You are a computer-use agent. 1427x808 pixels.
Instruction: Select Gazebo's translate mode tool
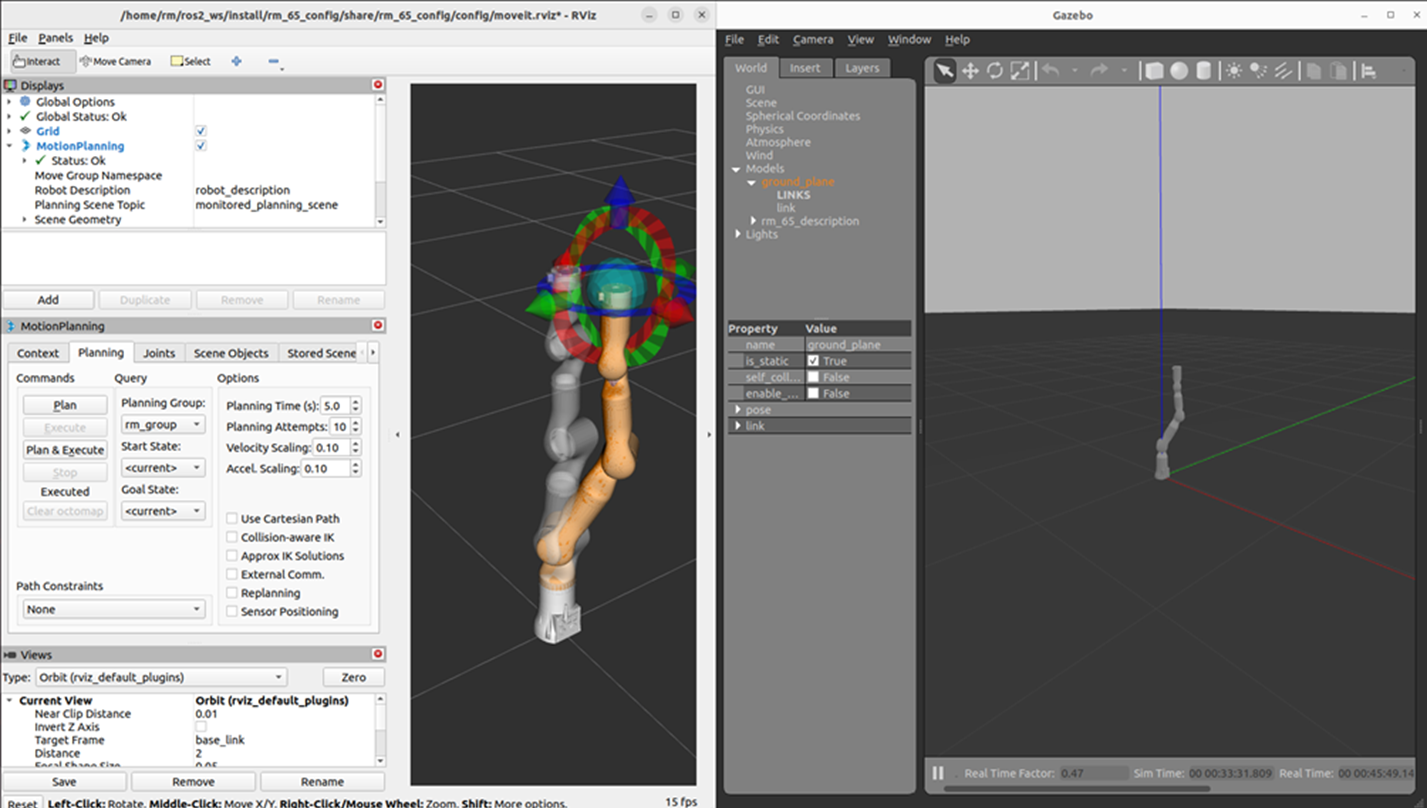969,70
